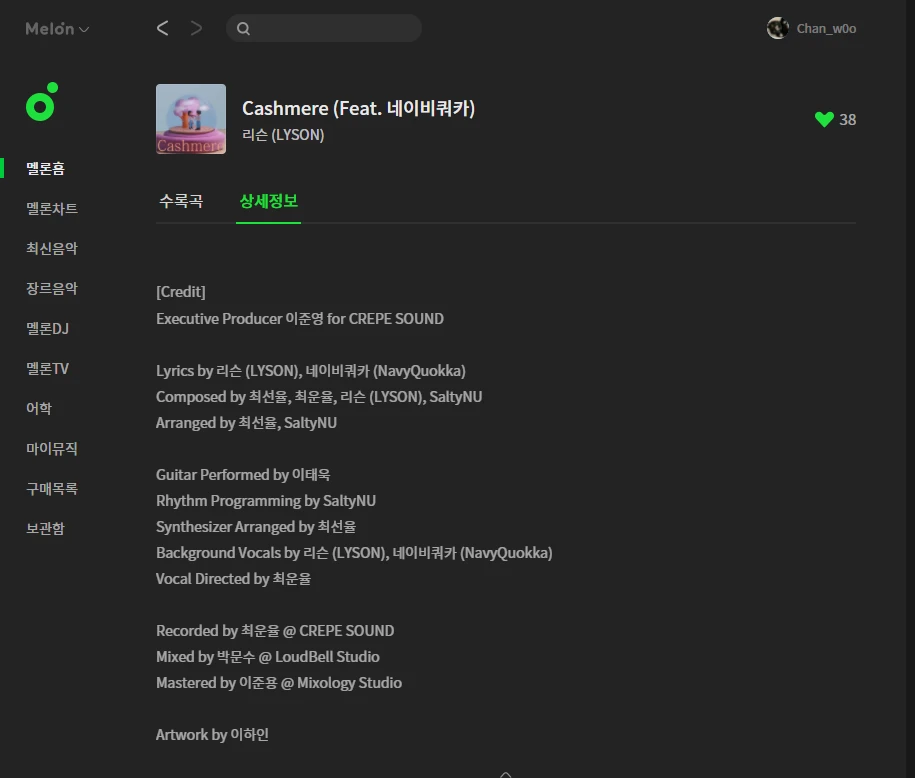Click the Executive Producer credit line
915x778 pixels.
(x=300, y=319)
